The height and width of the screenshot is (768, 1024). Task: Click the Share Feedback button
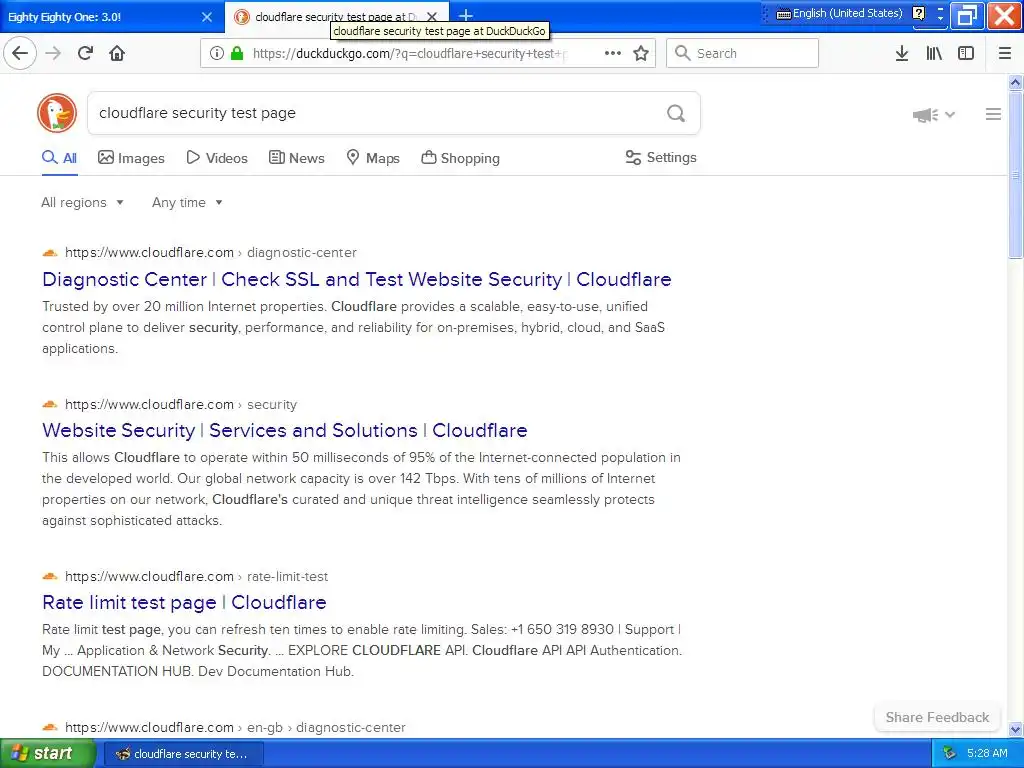937,717
